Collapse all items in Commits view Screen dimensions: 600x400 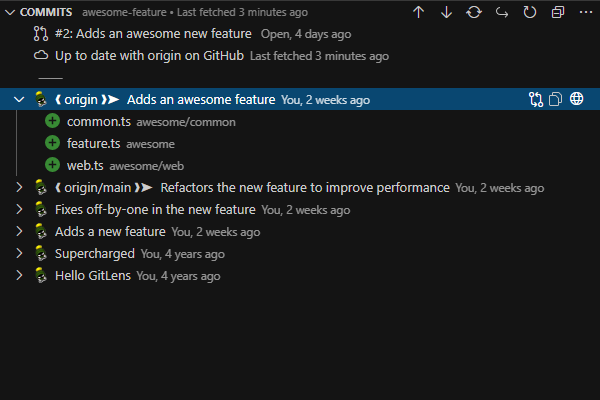558,12
